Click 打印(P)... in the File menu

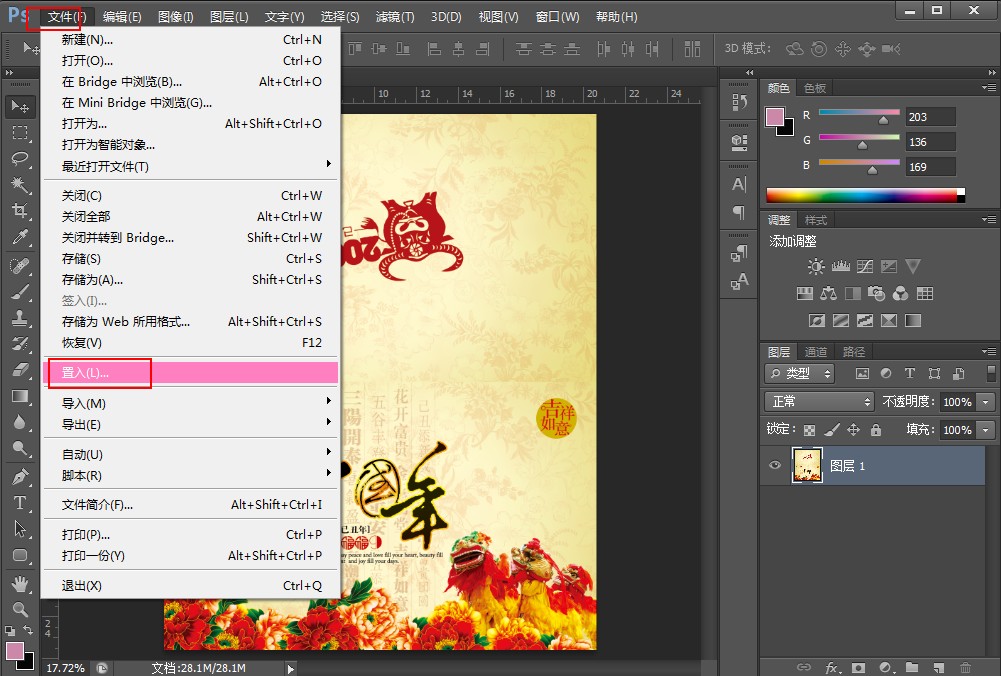coord(190,534)
